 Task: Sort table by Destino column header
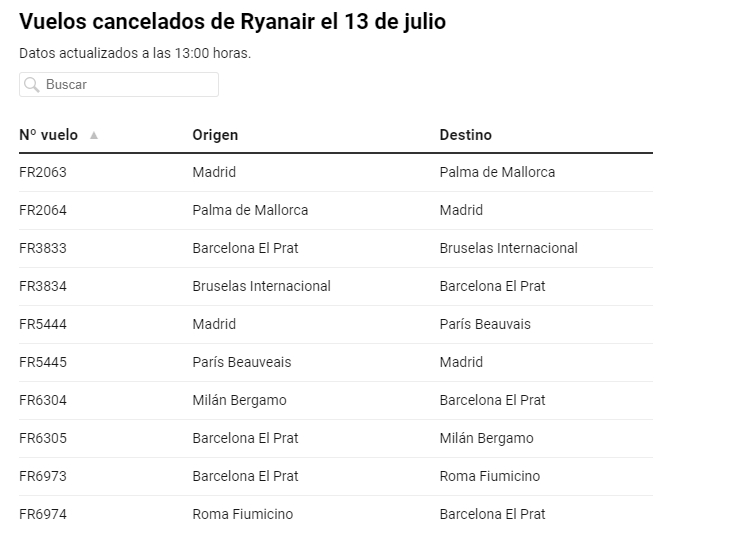tap(465, 135)
